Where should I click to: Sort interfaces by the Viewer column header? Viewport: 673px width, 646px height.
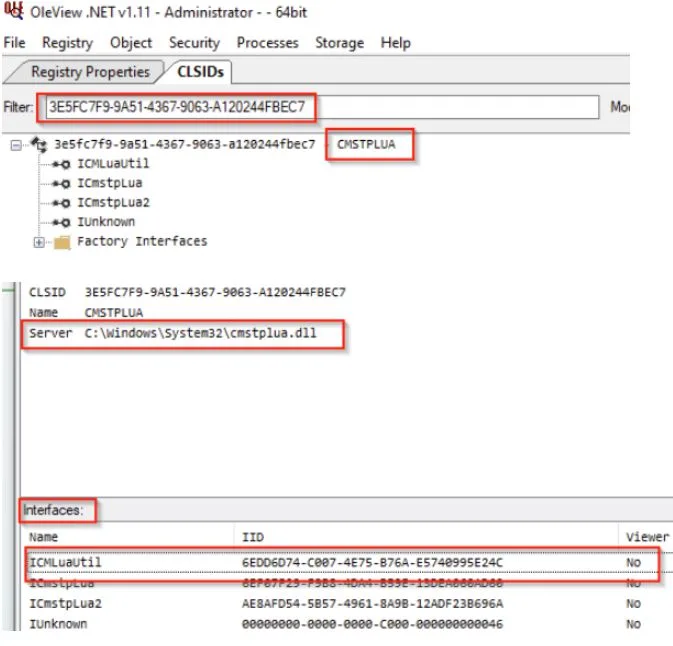point(647,537)
